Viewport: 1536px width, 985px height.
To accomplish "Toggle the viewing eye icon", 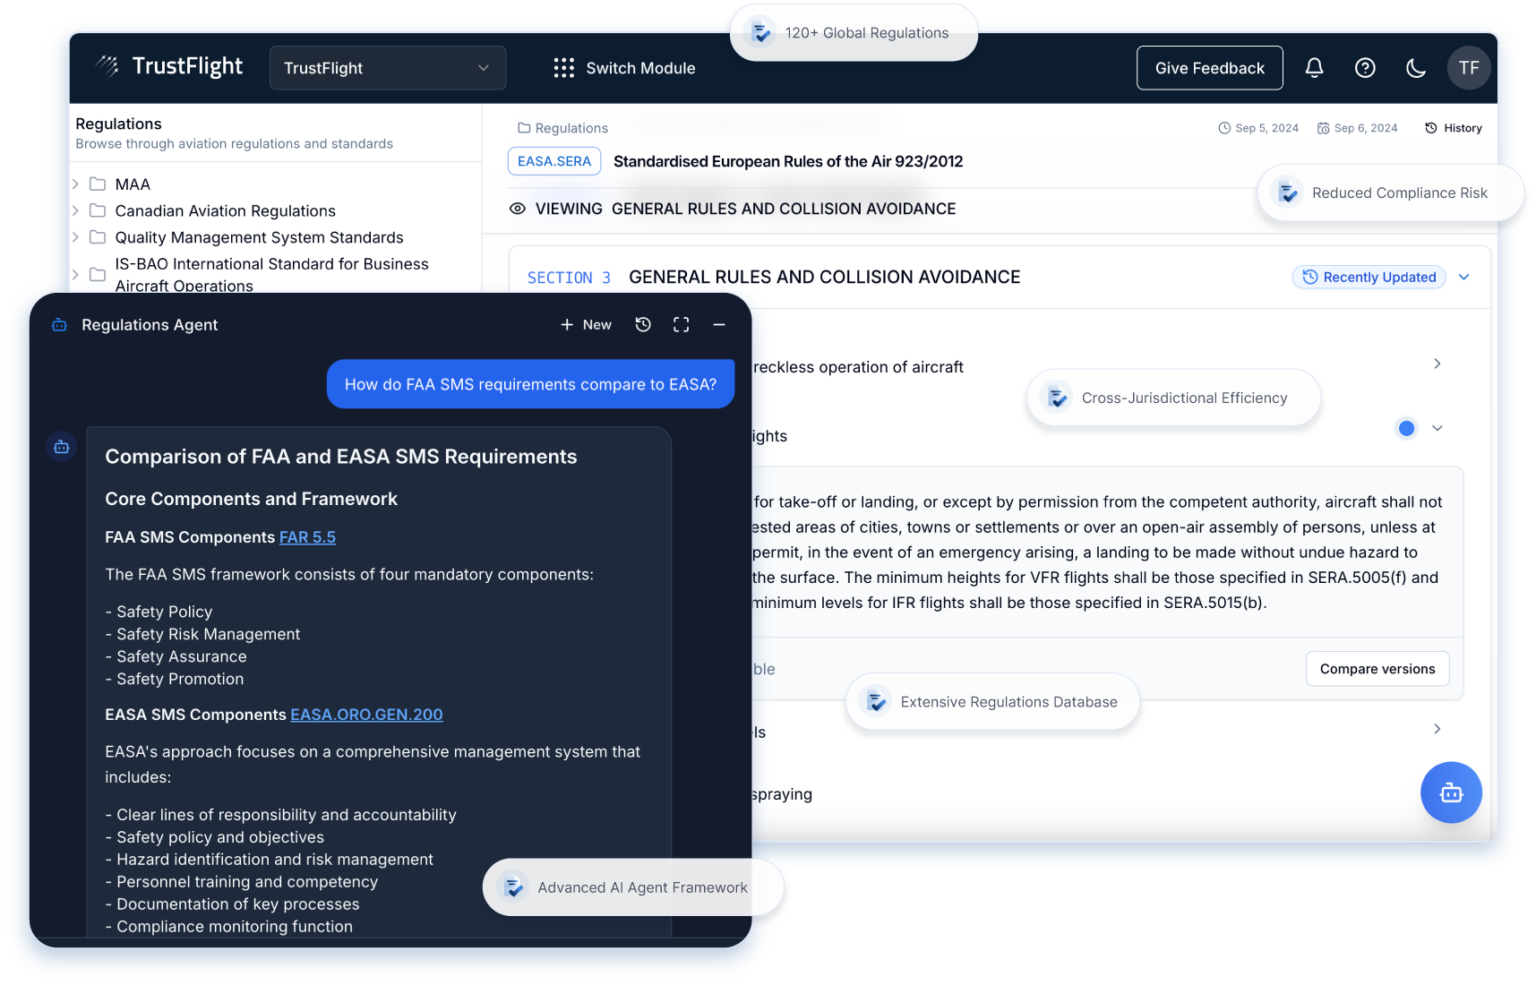I will coord(518,208).
